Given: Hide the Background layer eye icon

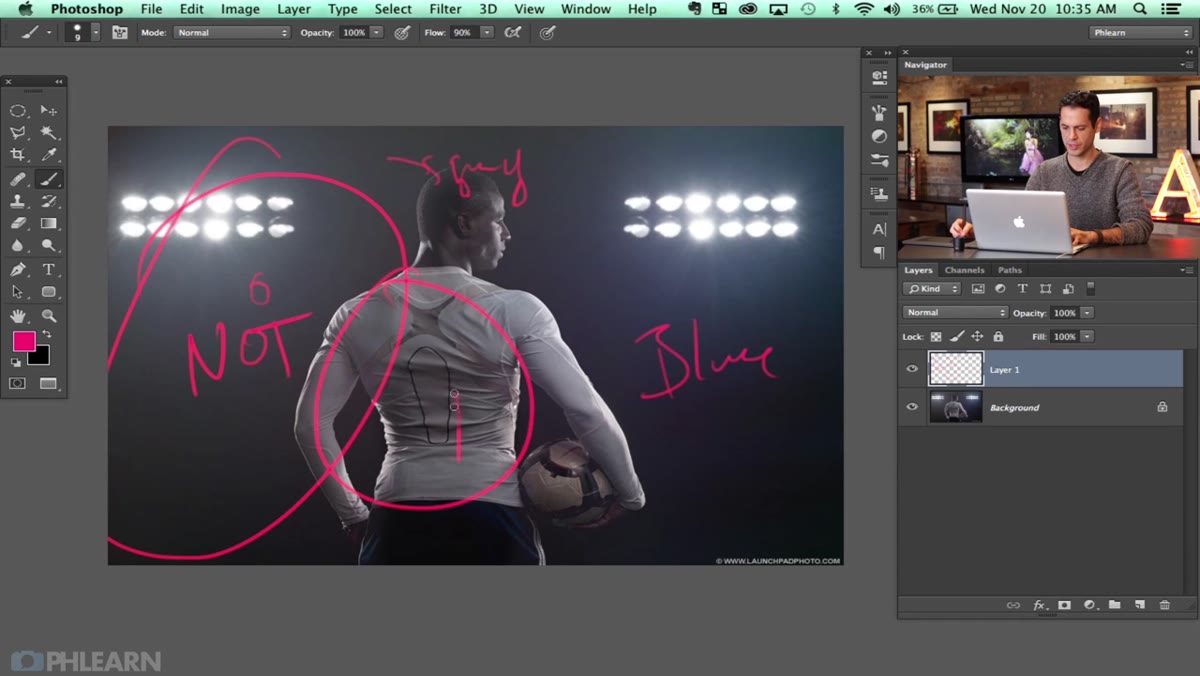Looking at the screenshot, I should 912,407.
